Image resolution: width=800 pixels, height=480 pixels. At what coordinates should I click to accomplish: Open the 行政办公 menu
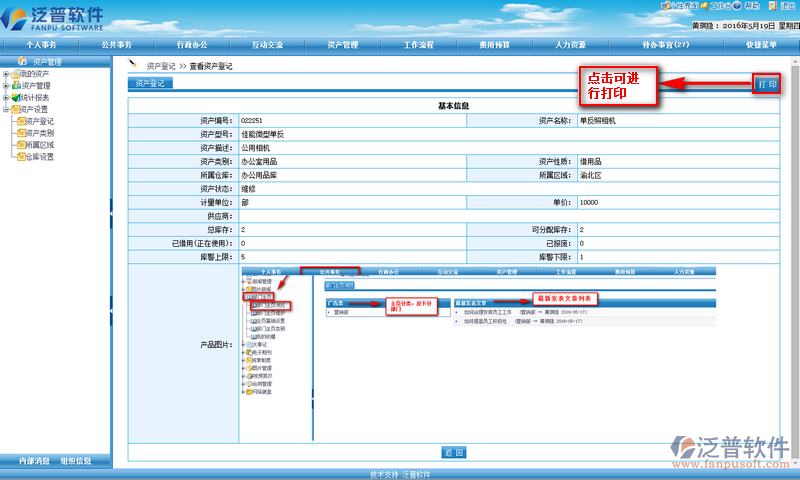point(191,45)
